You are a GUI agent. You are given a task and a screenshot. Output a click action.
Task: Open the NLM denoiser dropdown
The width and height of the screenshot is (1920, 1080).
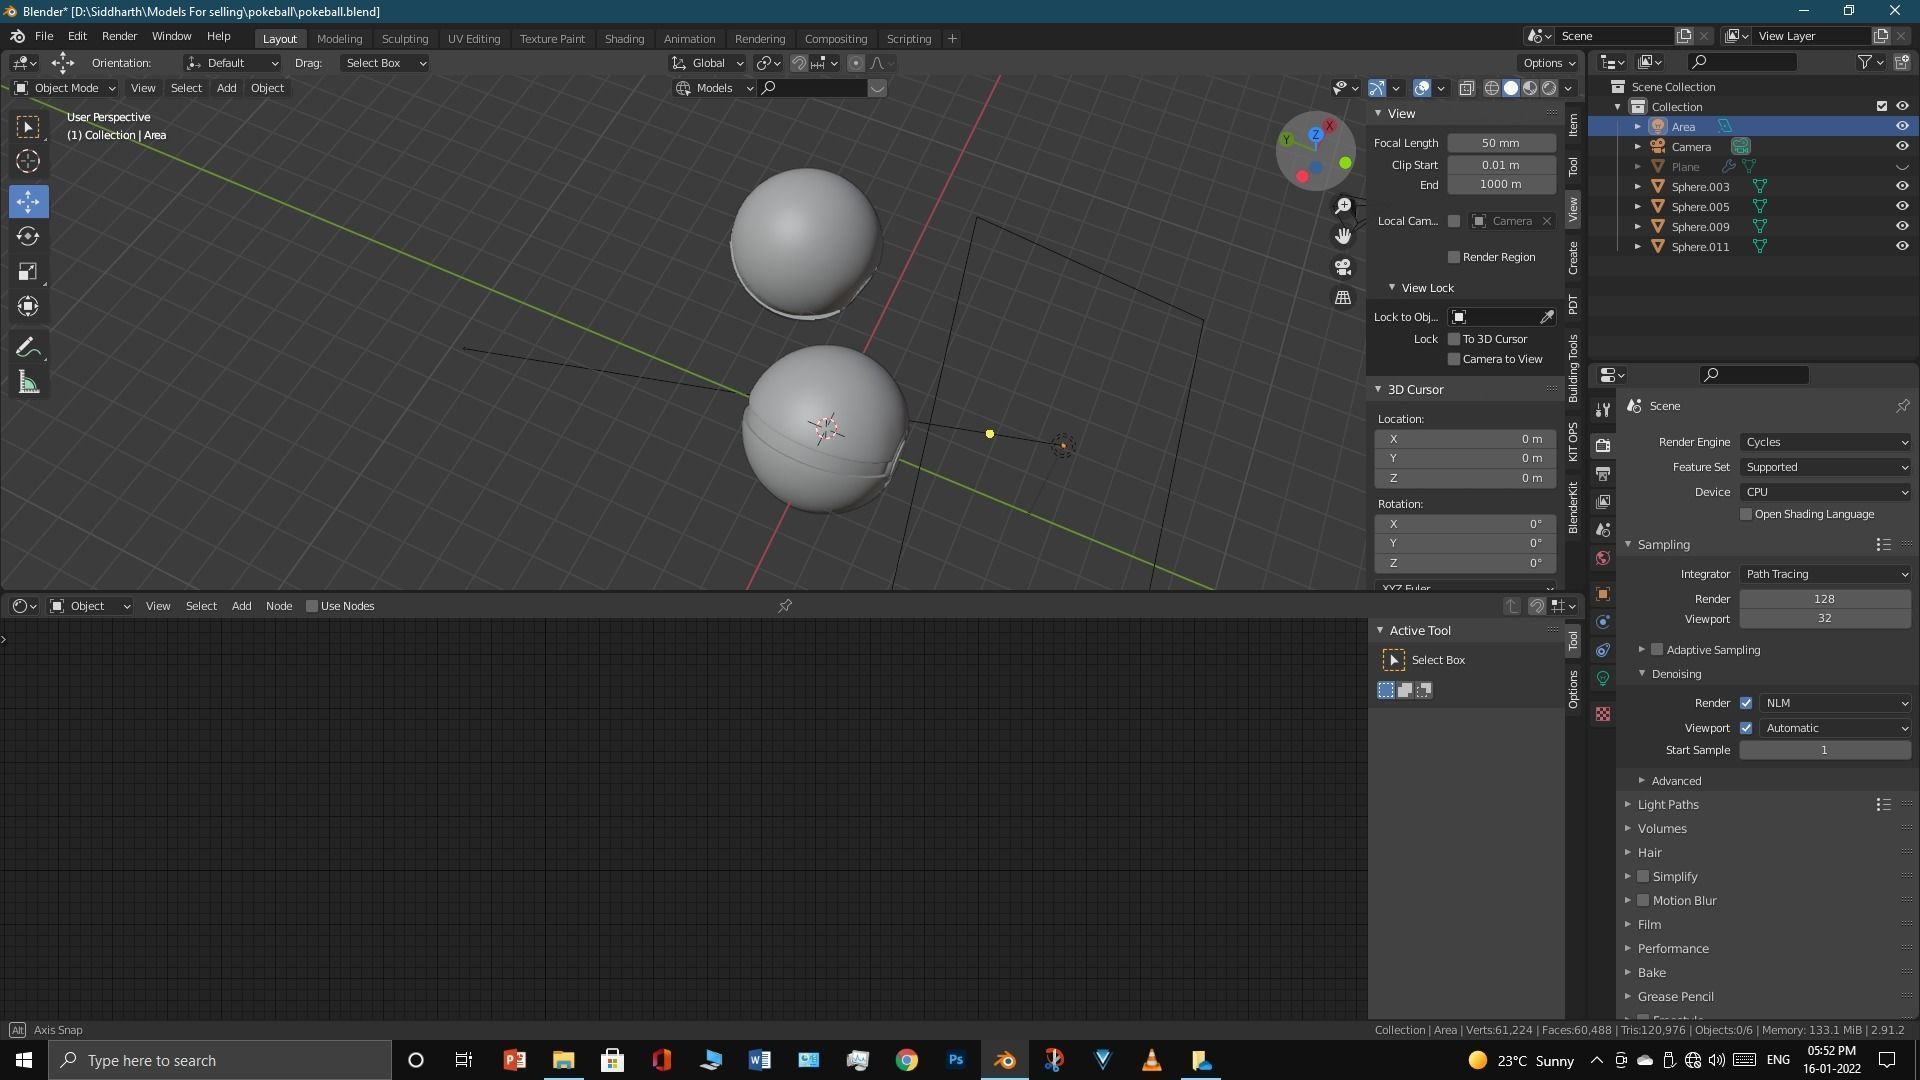(1836, 703)
